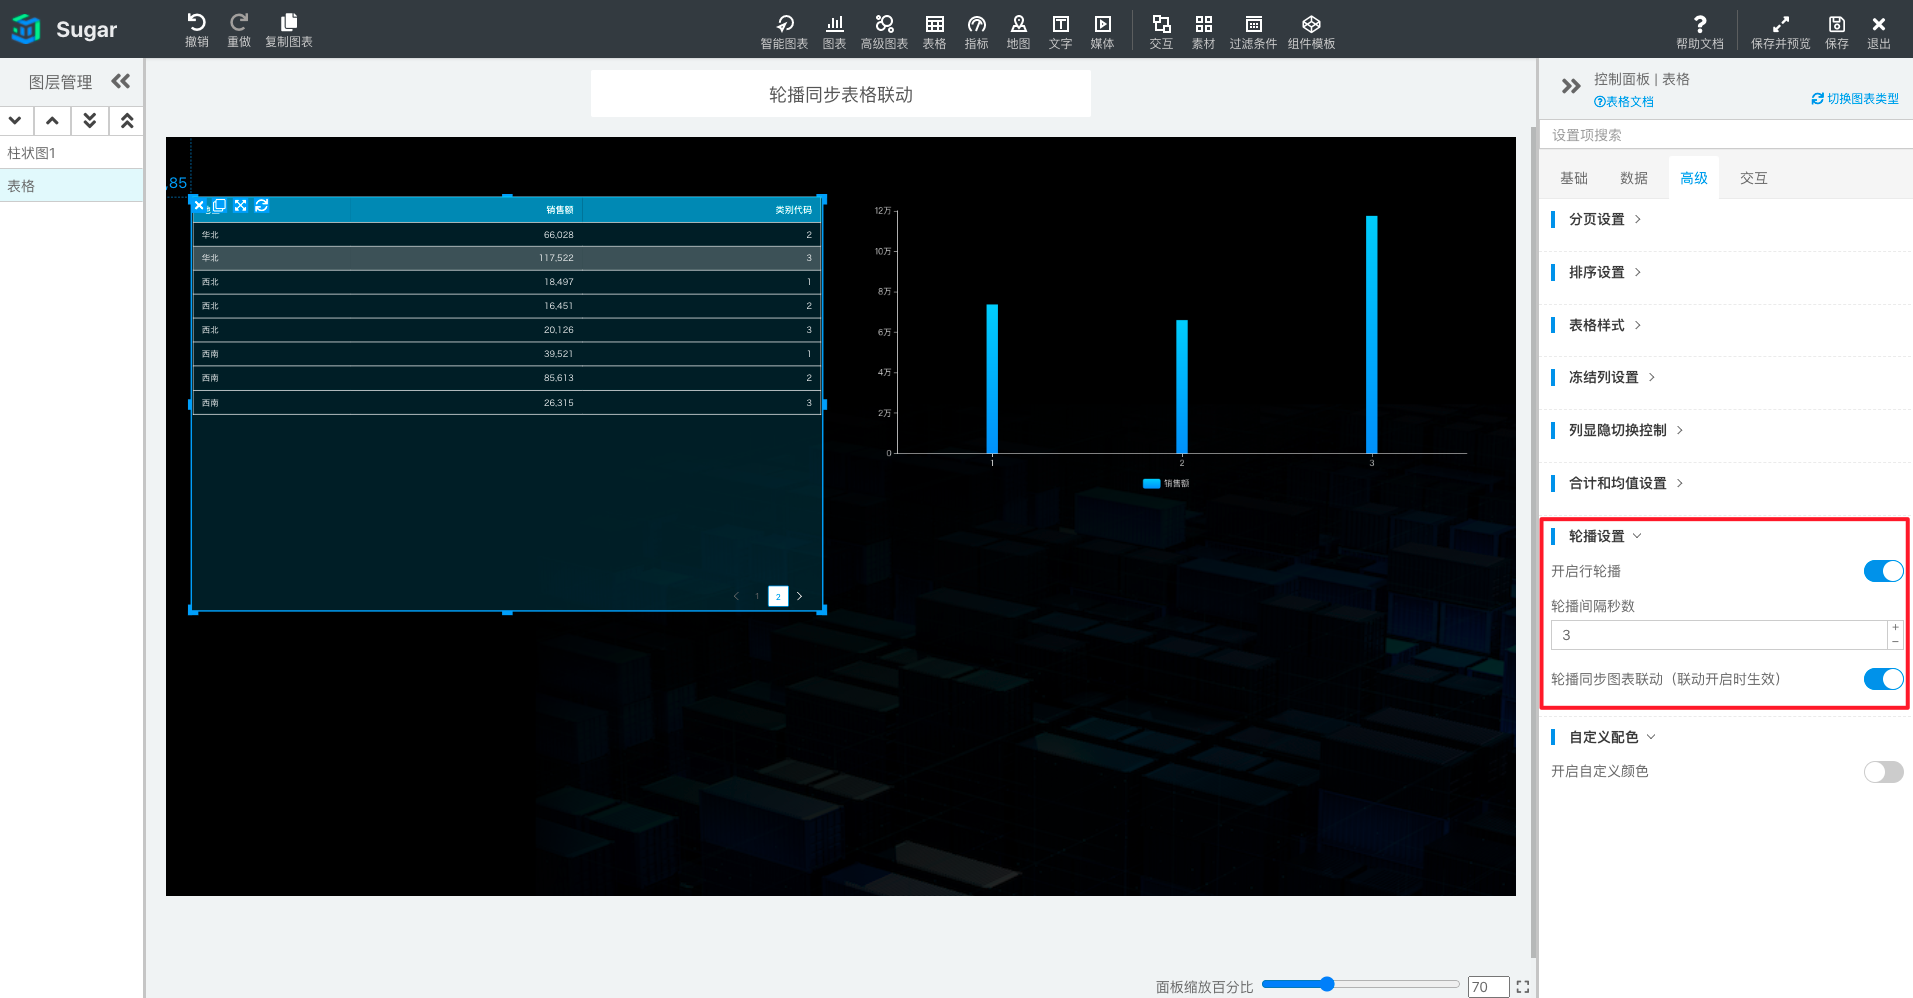Collapse the 图层管理 layer panel

click(121, 81)
